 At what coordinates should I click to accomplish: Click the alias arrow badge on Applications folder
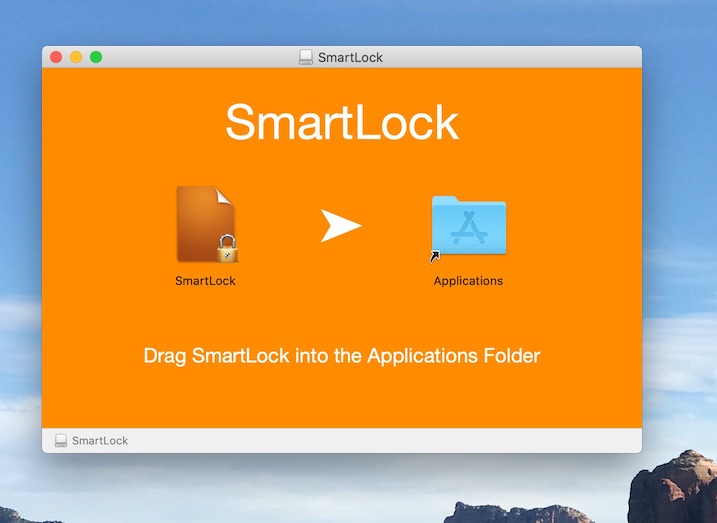pyautogui.click(x=434, y=258)
